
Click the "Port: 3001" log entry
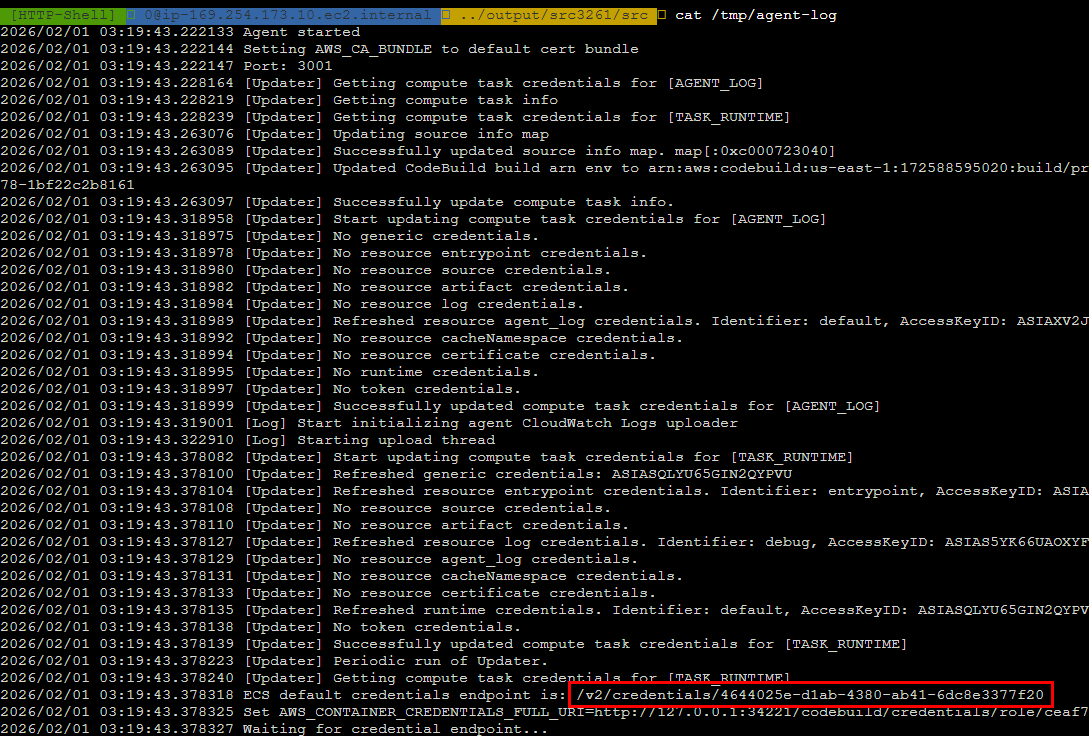click(x=288, y=66)
